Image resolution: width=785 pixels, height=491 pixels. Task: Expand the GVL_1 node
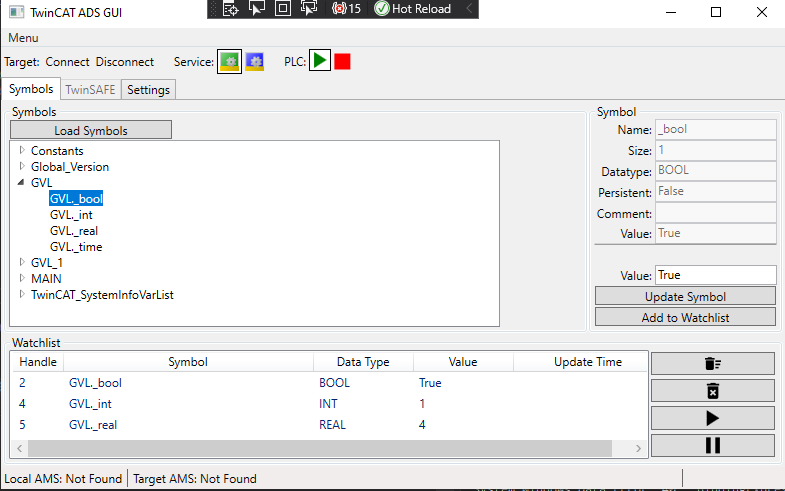tap(22, 262)
